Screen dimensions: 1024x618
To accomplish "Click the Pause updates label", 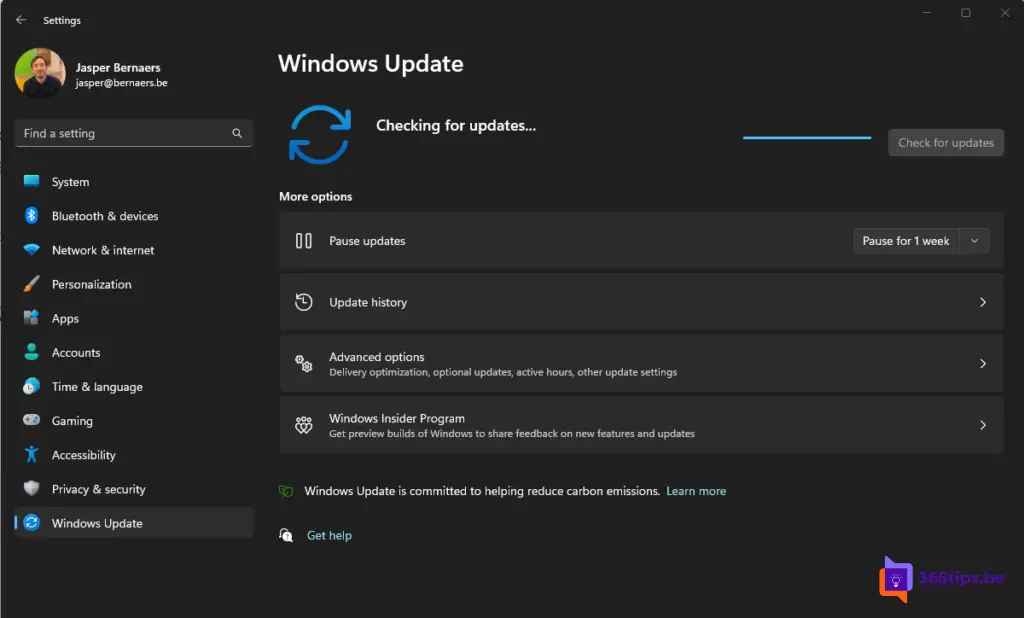I will point(367,241).
